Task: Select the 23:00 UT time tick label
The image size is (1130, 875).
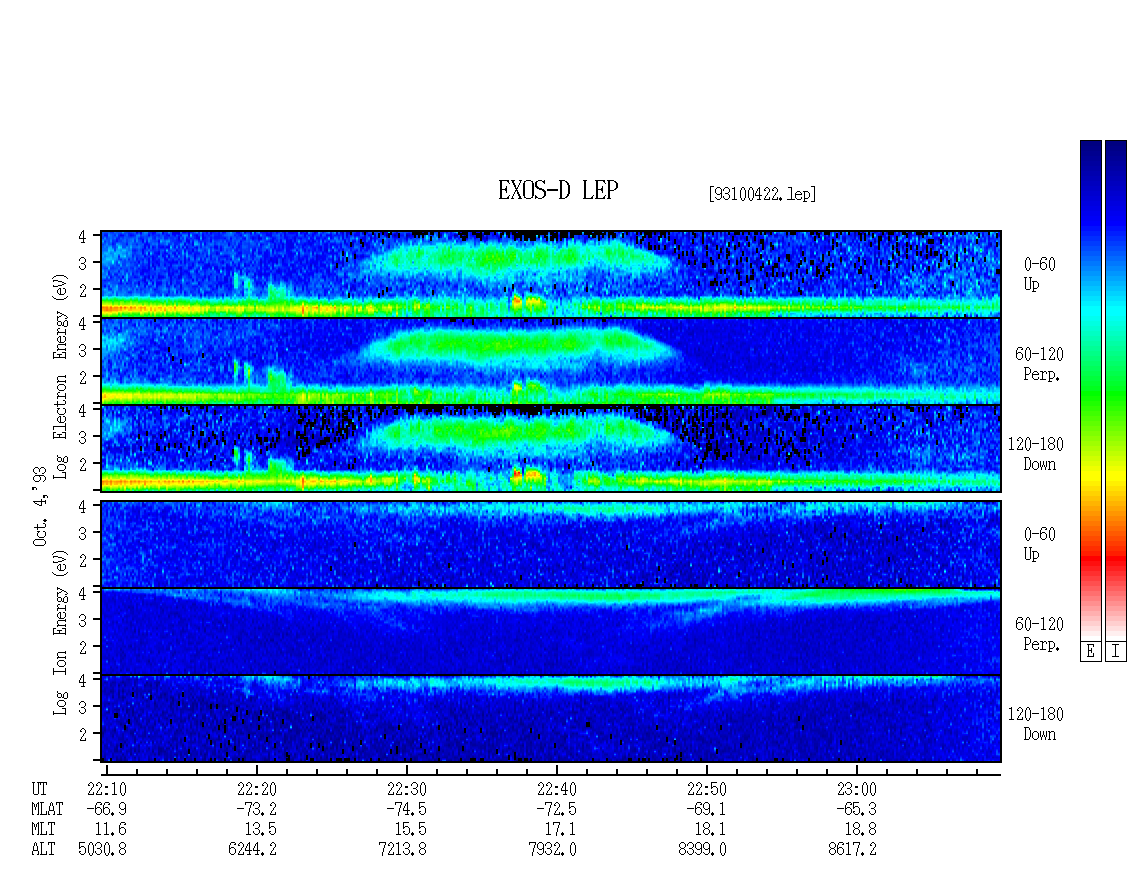Action: pos(856,789)
